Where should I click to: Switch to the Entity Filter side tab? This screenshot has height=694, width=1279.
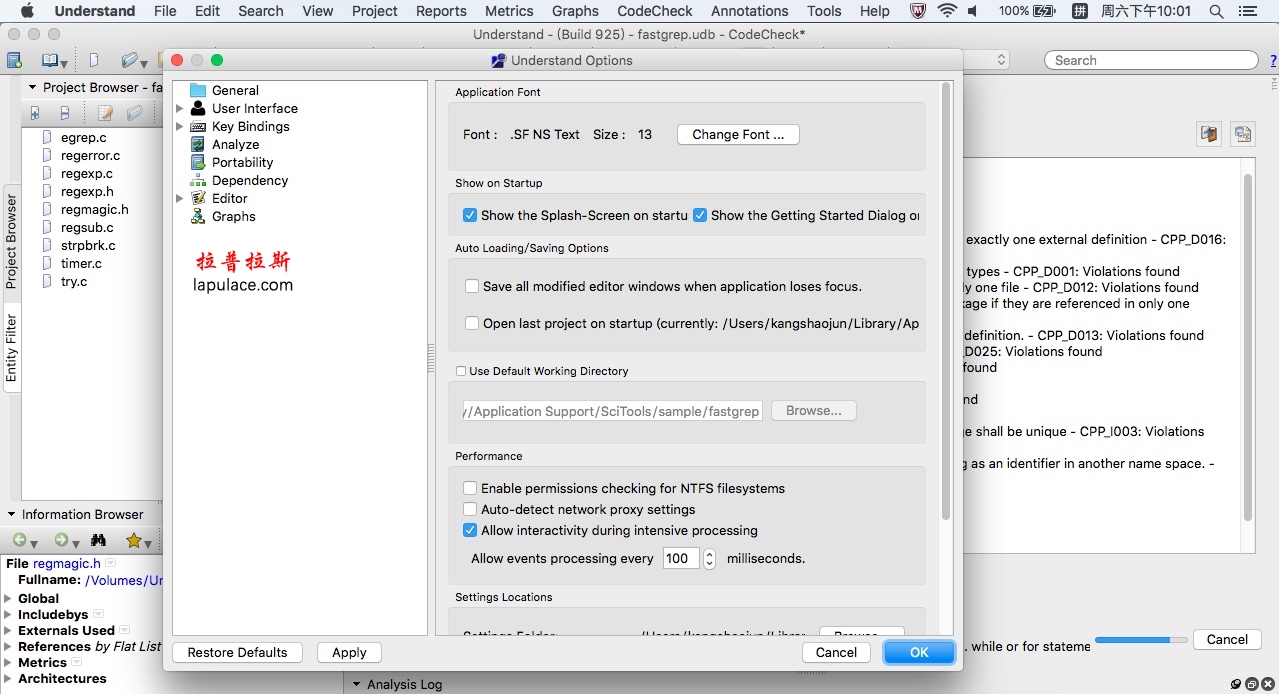(12, 347)
